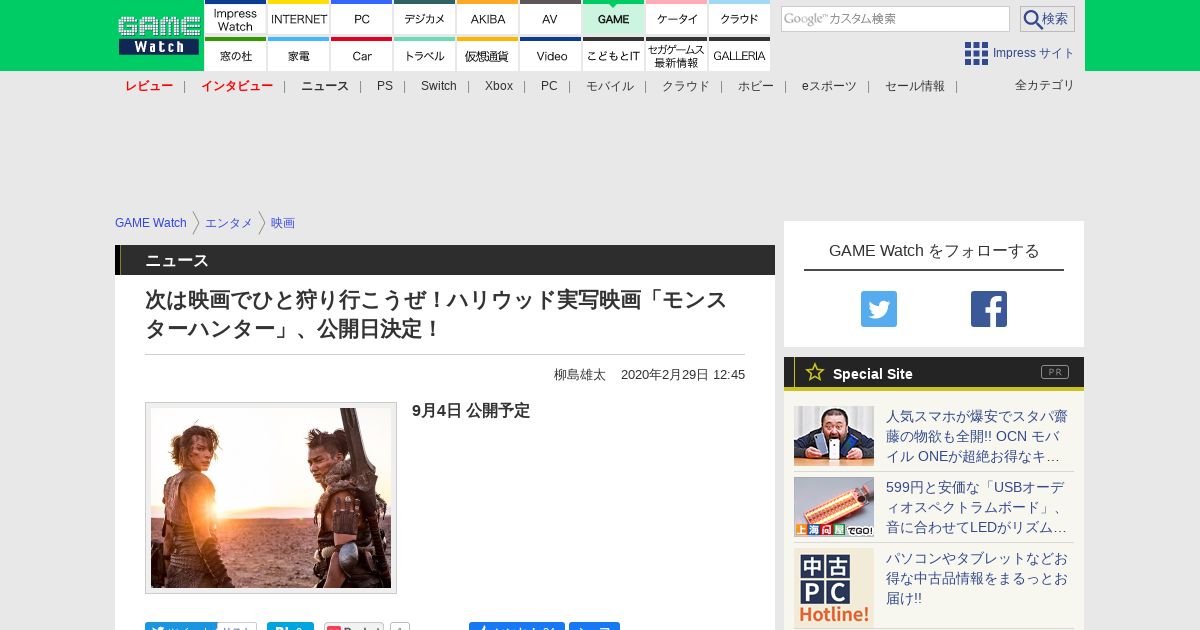Click the Special Site star icon
Image resolution: width=1200 pixels, height=630 pixels.
click(x=815, y=372)
